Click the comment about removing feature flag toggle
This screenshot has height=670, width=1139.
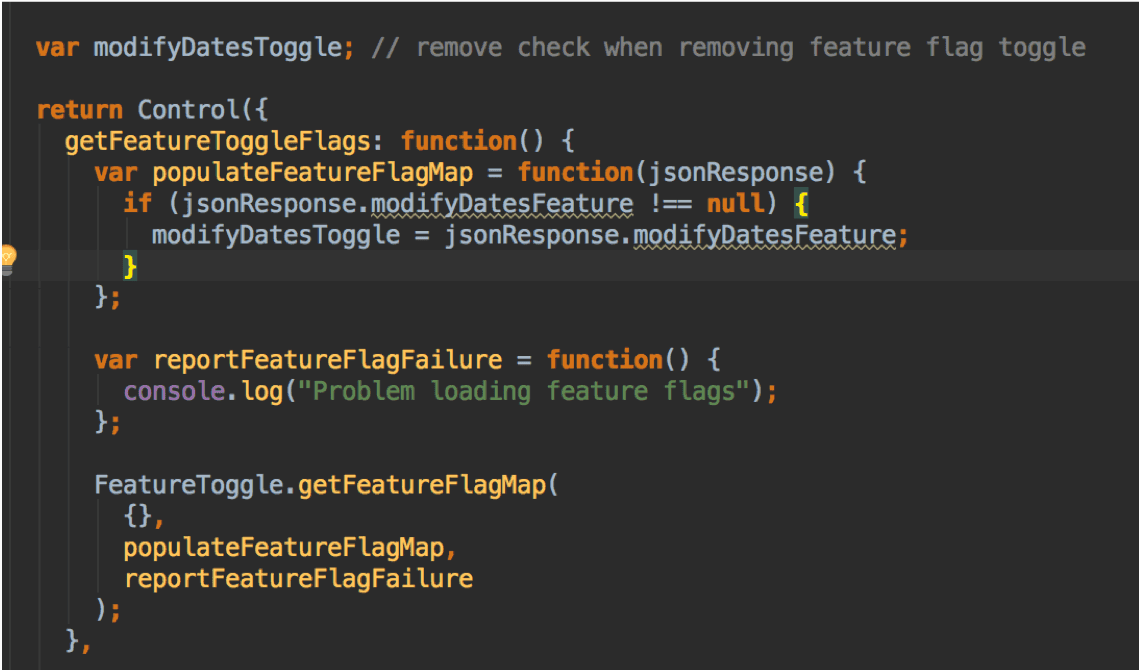point(729,48)
